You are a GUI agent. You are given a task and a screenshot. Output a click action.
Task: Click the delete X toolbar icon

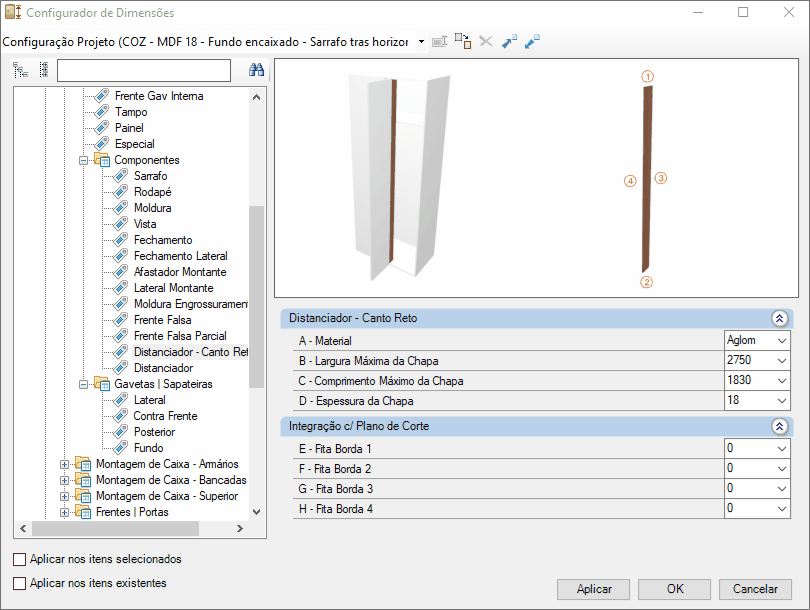[486, 41]
